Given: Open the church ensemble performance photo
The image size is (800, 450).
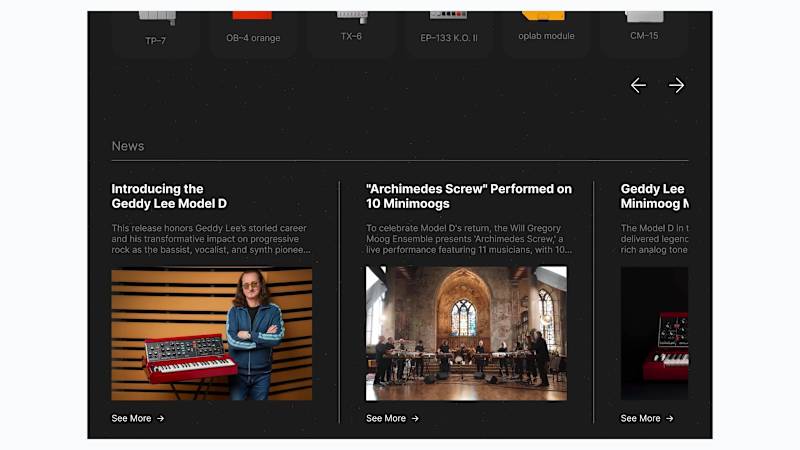Looking at the screenshot, I should click(466, 333).
